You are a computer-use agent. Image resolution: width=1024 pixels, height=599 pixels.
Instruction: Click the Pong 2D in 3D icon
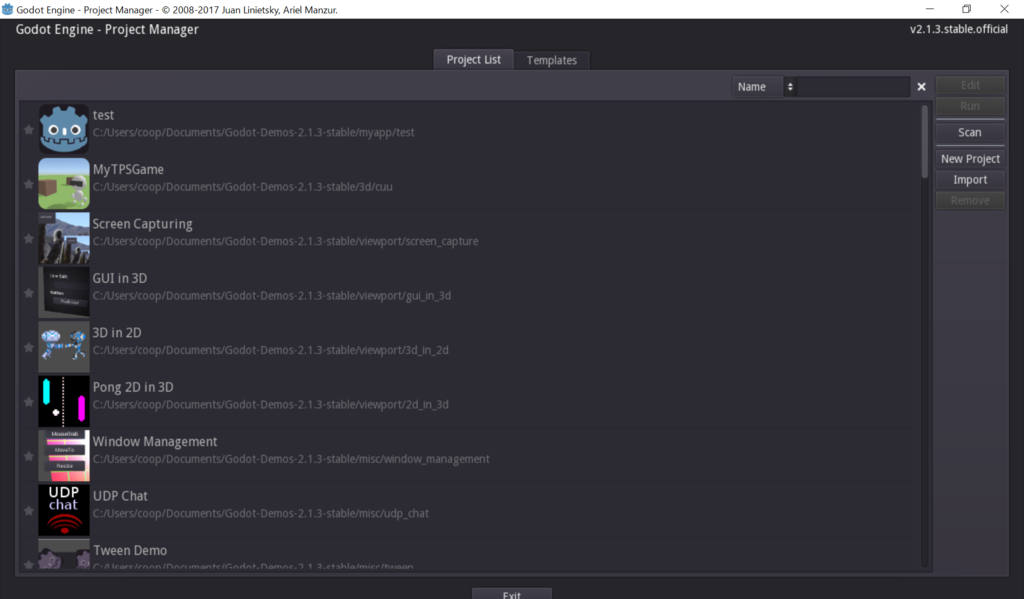(64, 401)
